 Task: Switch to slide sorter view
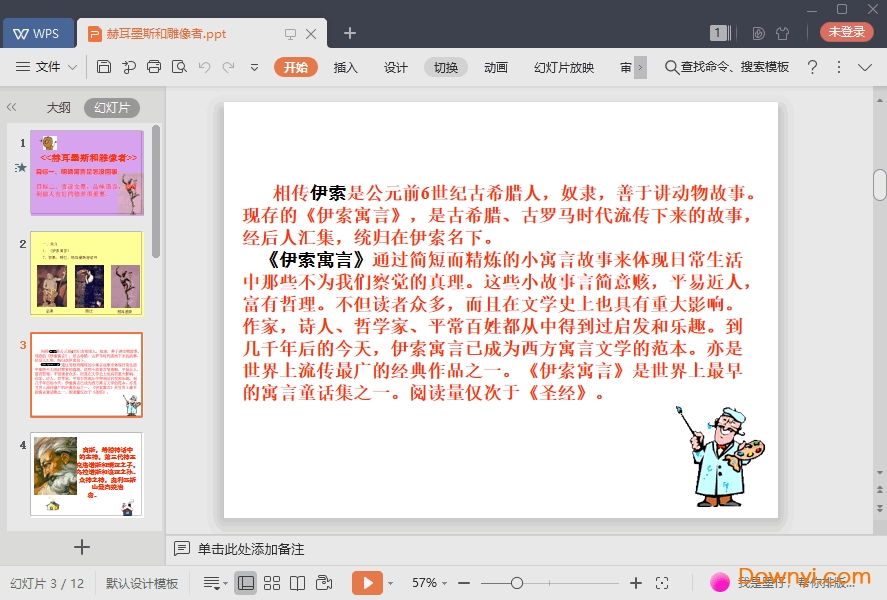[x=272, y=583]
